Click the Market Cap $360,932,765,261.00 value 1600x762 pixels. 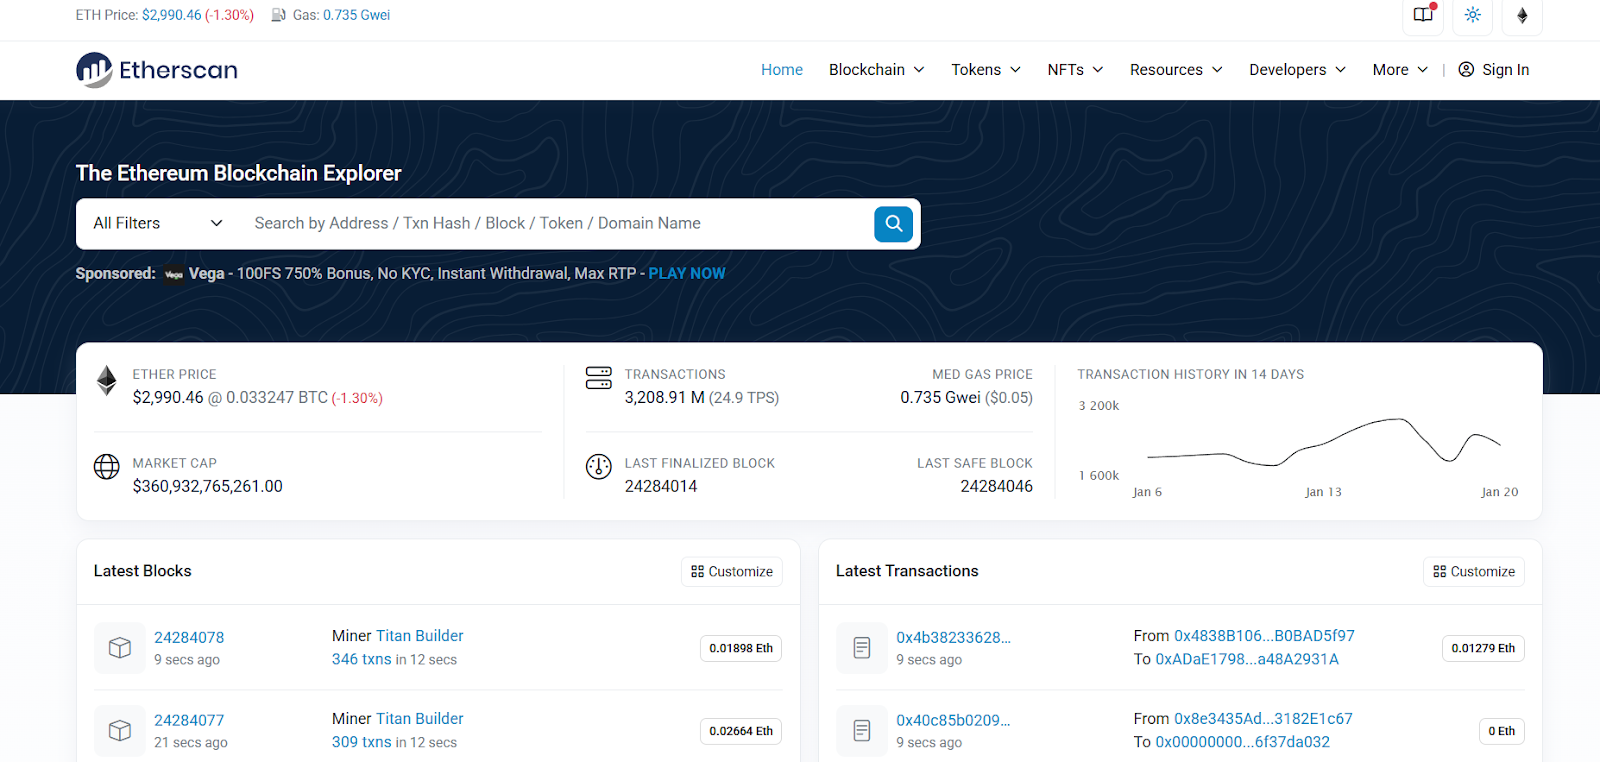tap(208, 487)
